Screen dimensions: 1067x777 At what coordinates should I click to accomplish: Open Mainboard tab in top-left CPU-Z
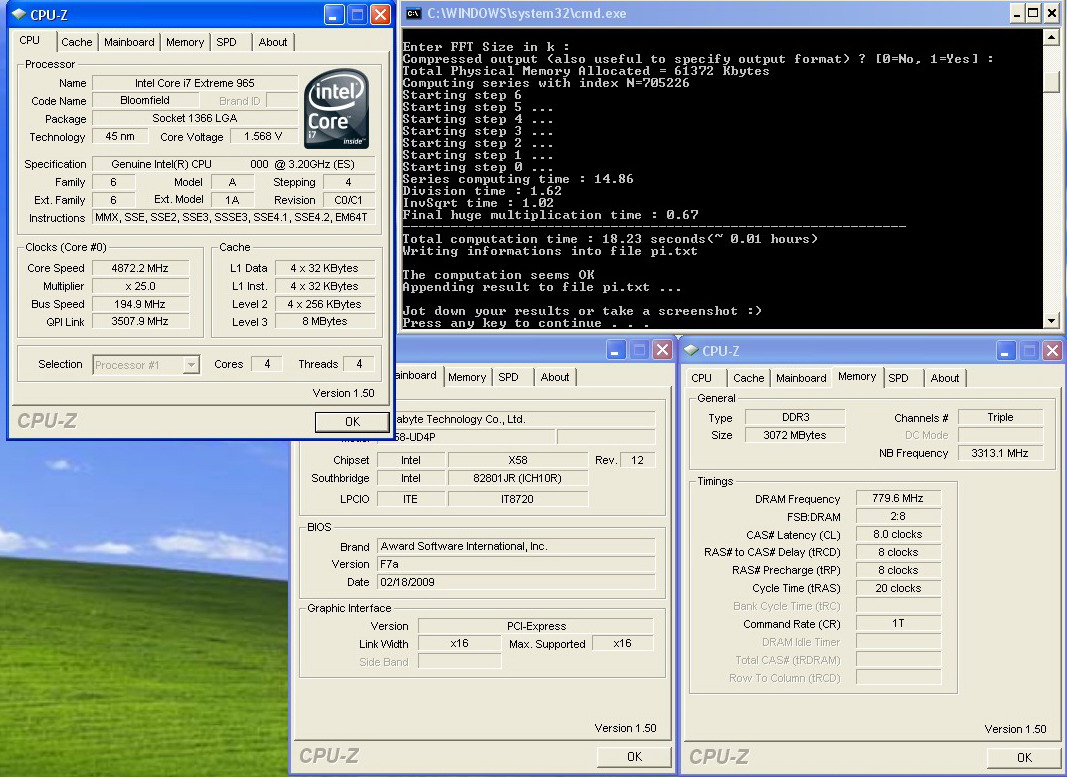click(129, 42)
